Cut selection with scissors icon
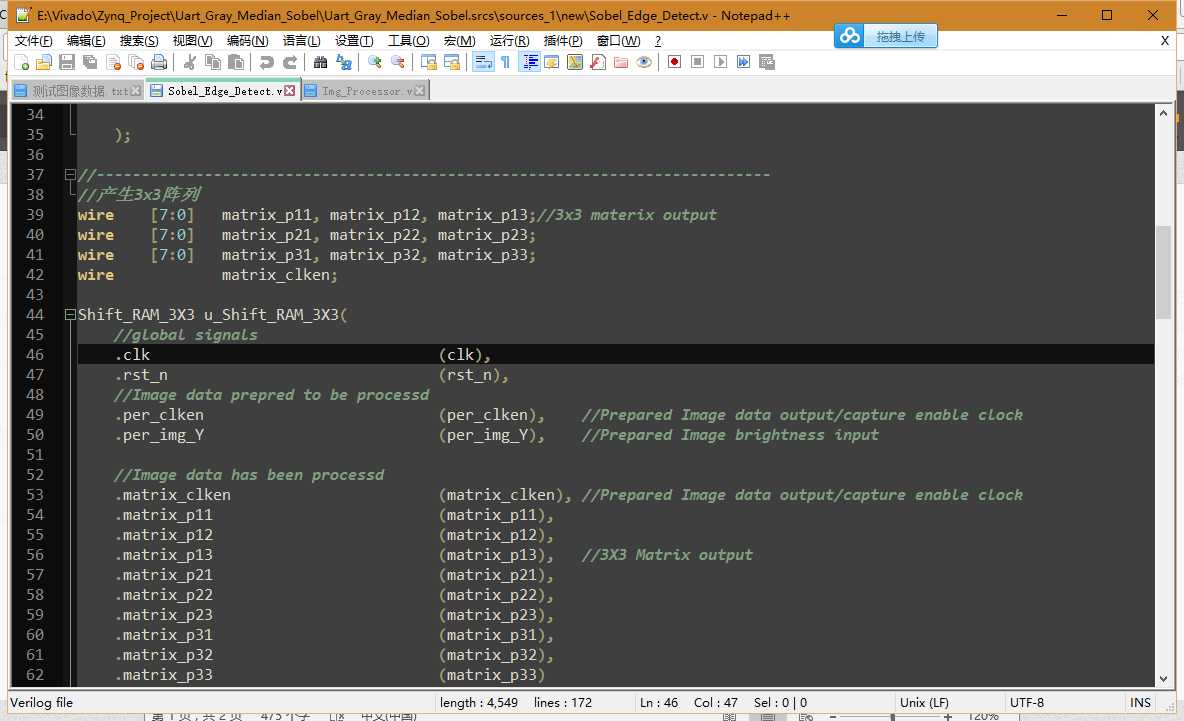This screenshot has height=721, width=1184. 190,62
